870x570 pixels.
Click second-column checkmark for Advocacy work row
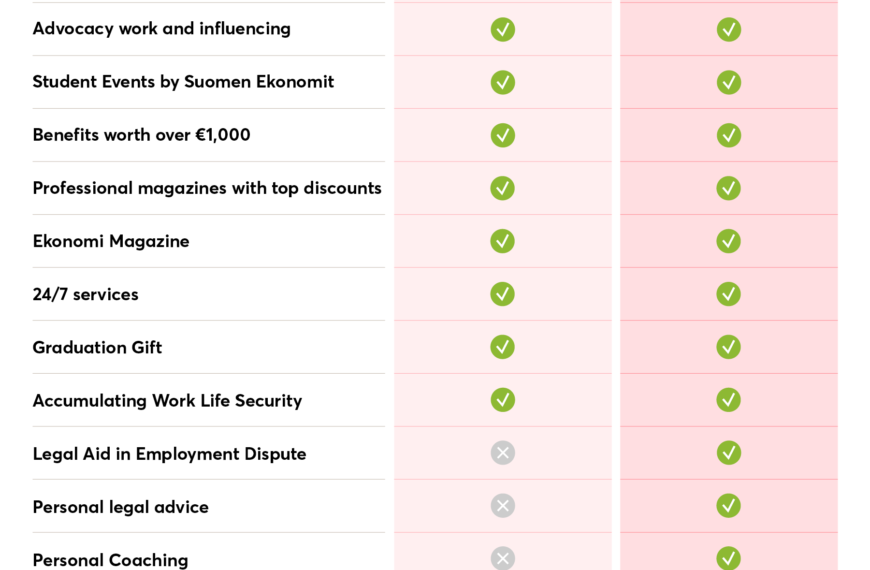tap(729, 29)
